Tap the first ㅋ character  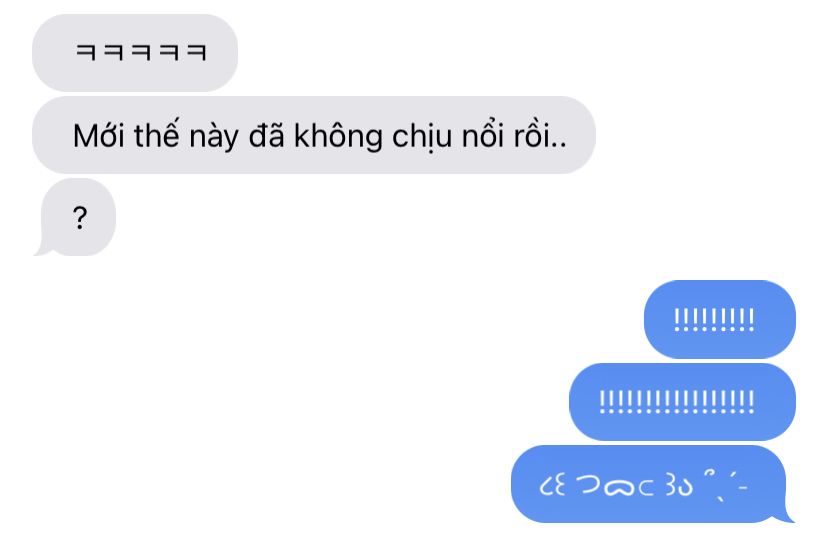[86, 52]
